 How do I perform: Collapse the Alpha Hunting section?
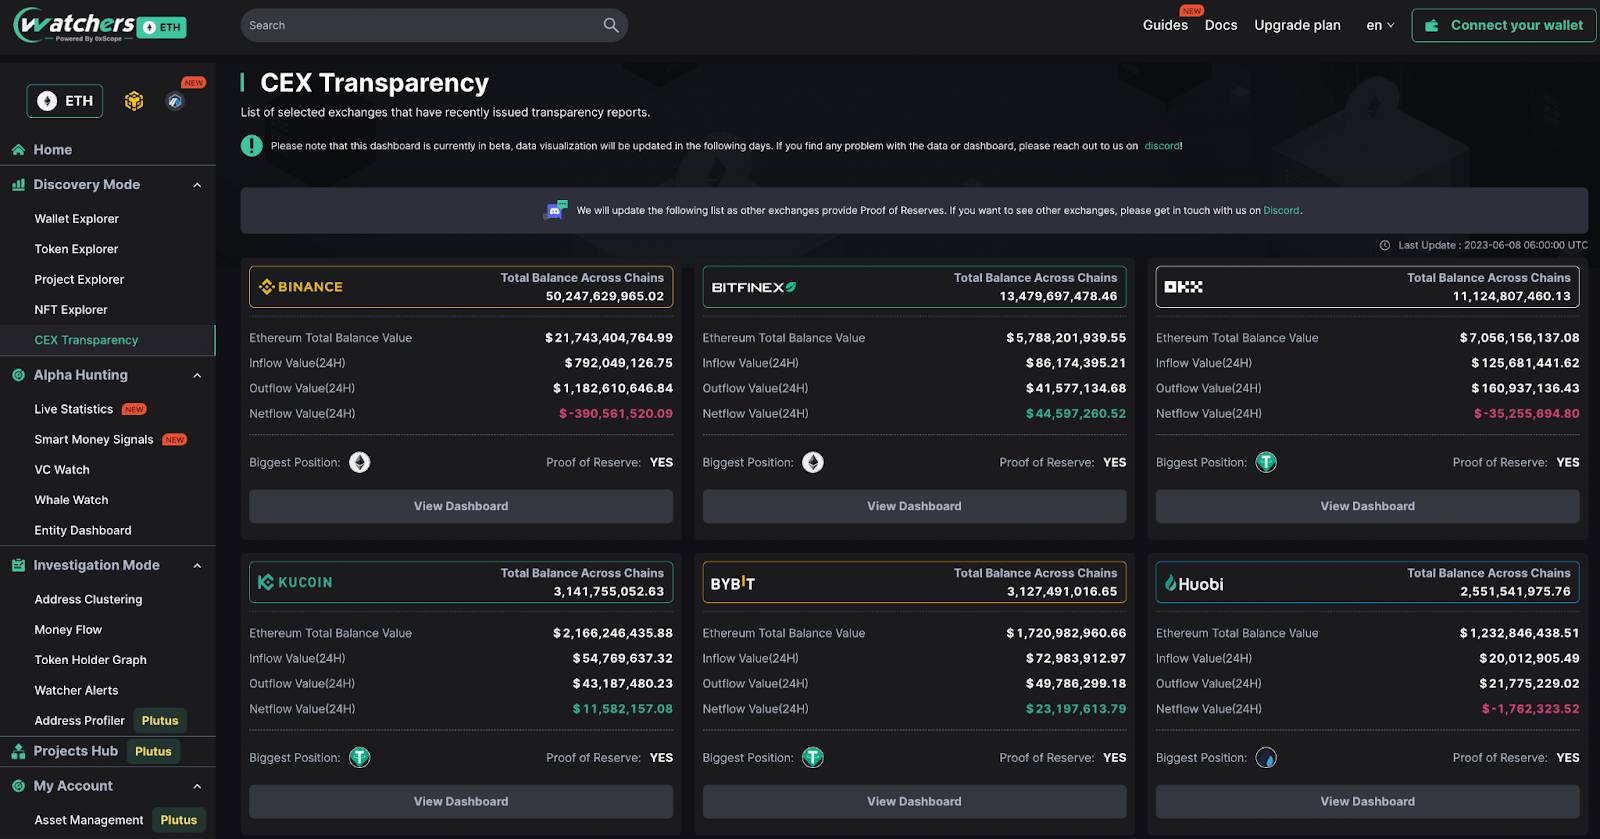[x=197, y=375]
